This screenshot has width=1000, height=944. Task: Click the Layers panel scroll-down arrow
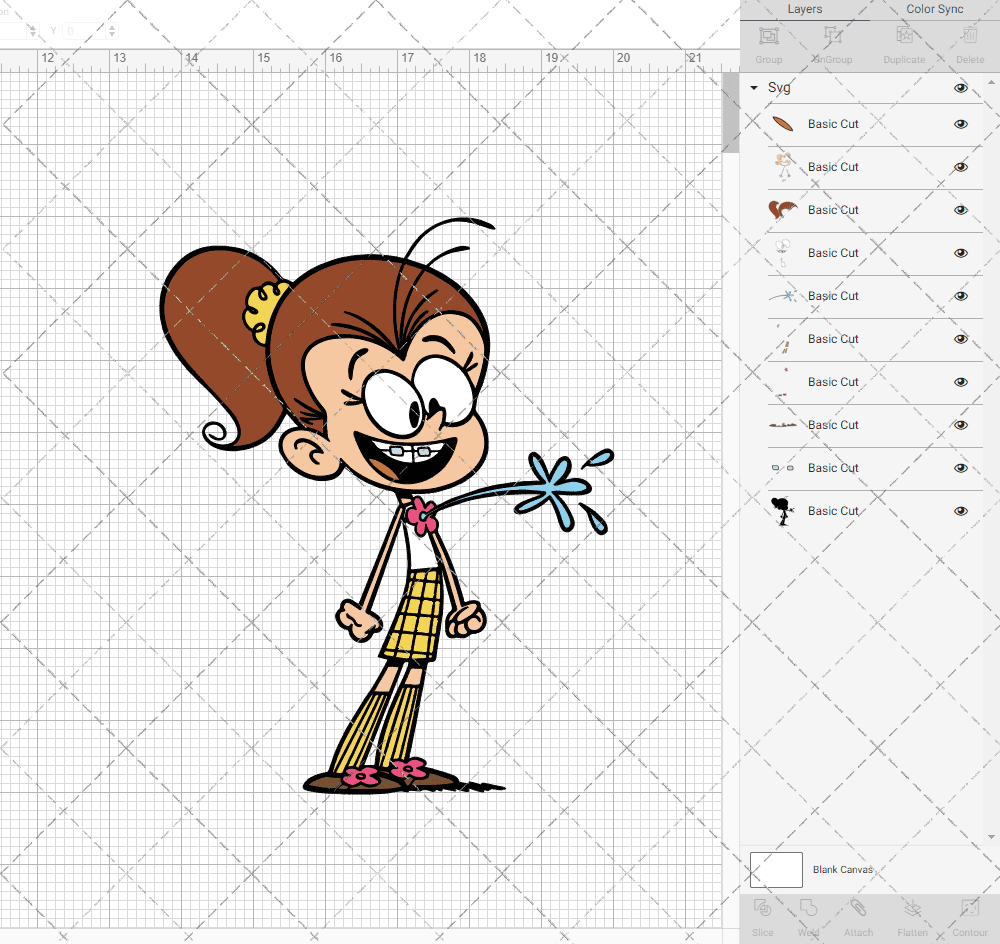(x=991, y=837)
